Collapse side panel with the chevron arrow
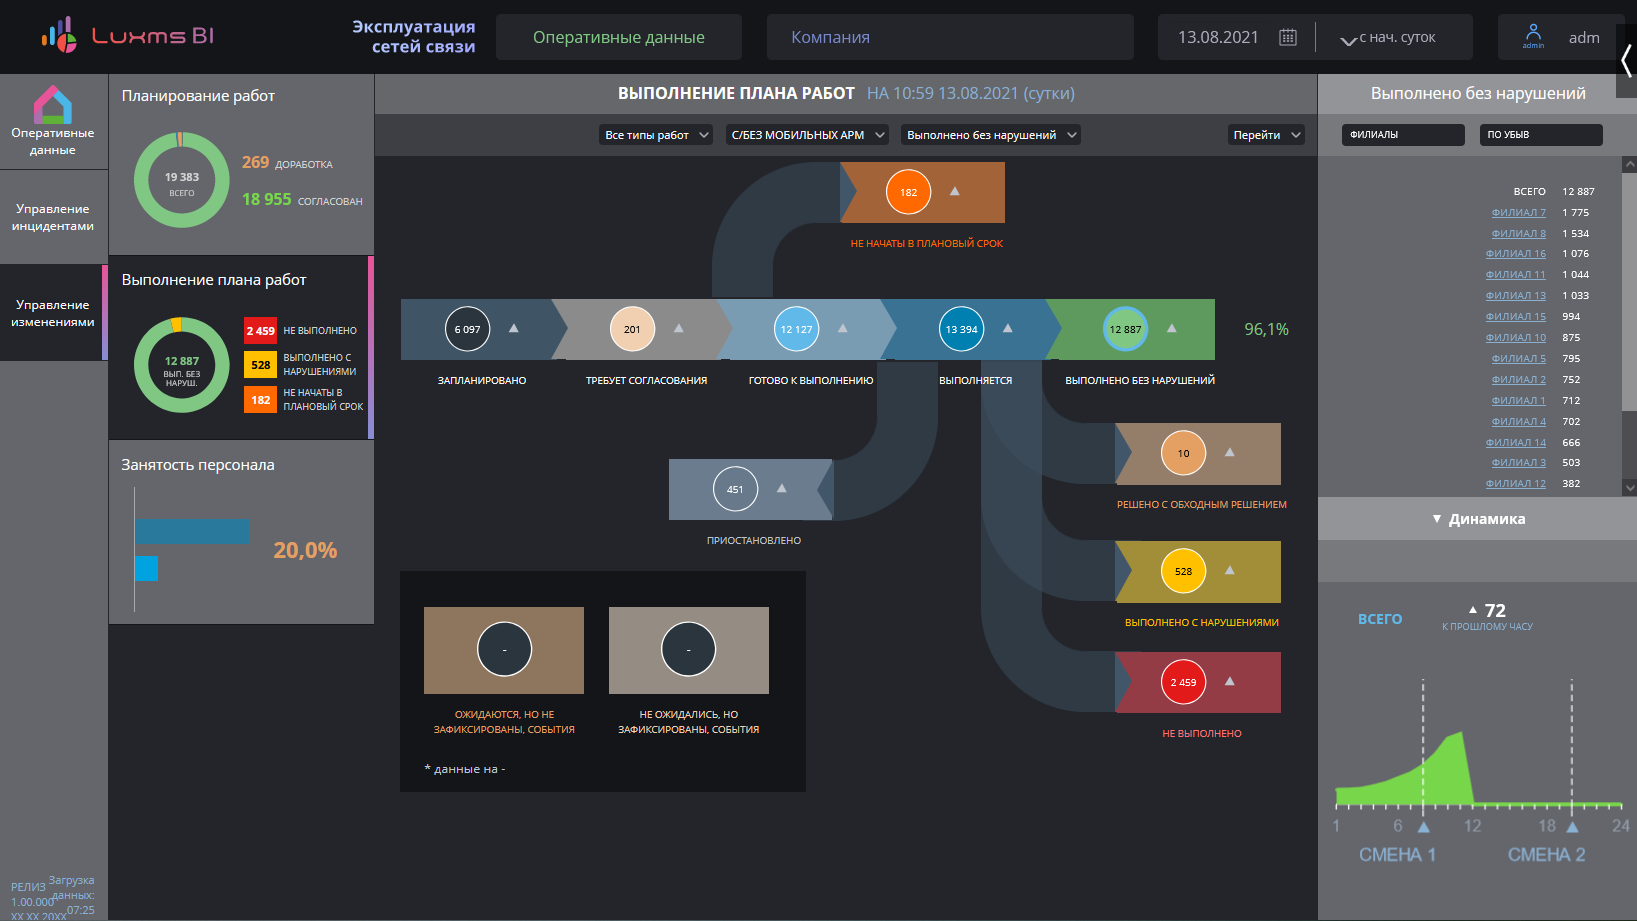This screenshot has width=1637, height=921. coord(1627,61)
